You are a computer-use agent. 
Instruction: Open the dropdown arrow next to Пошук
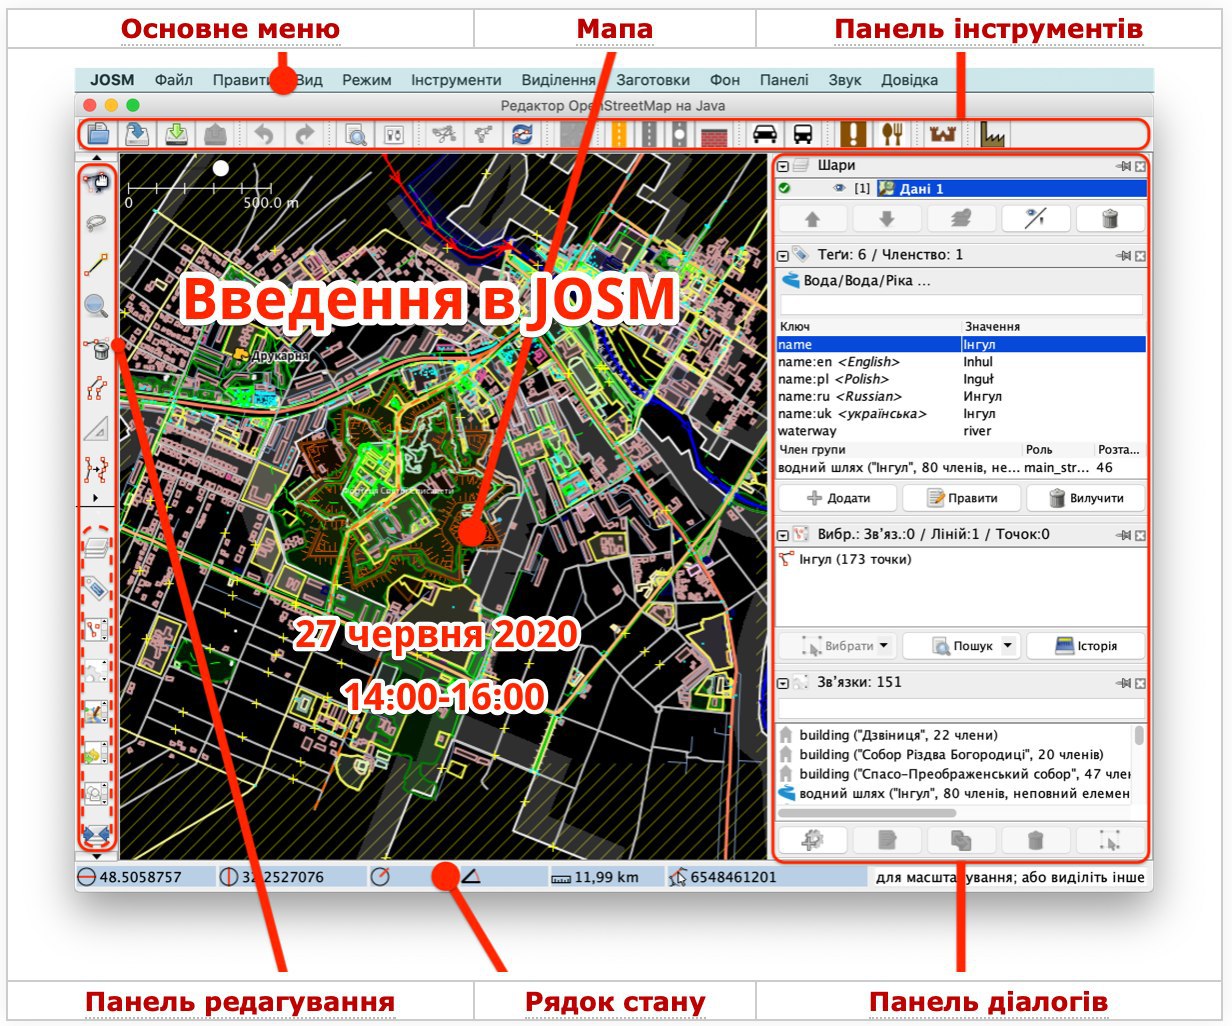(x=1008, y=646)
